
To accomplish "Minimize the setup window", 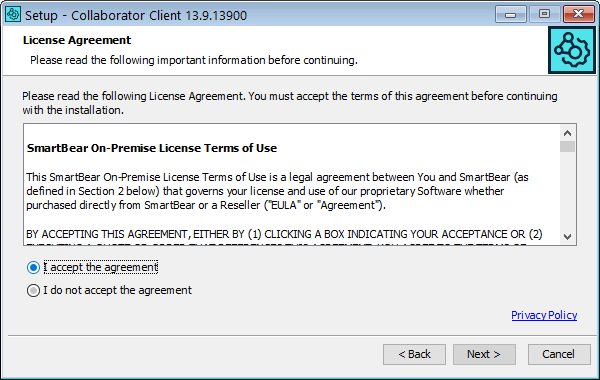I will [510, 15].
